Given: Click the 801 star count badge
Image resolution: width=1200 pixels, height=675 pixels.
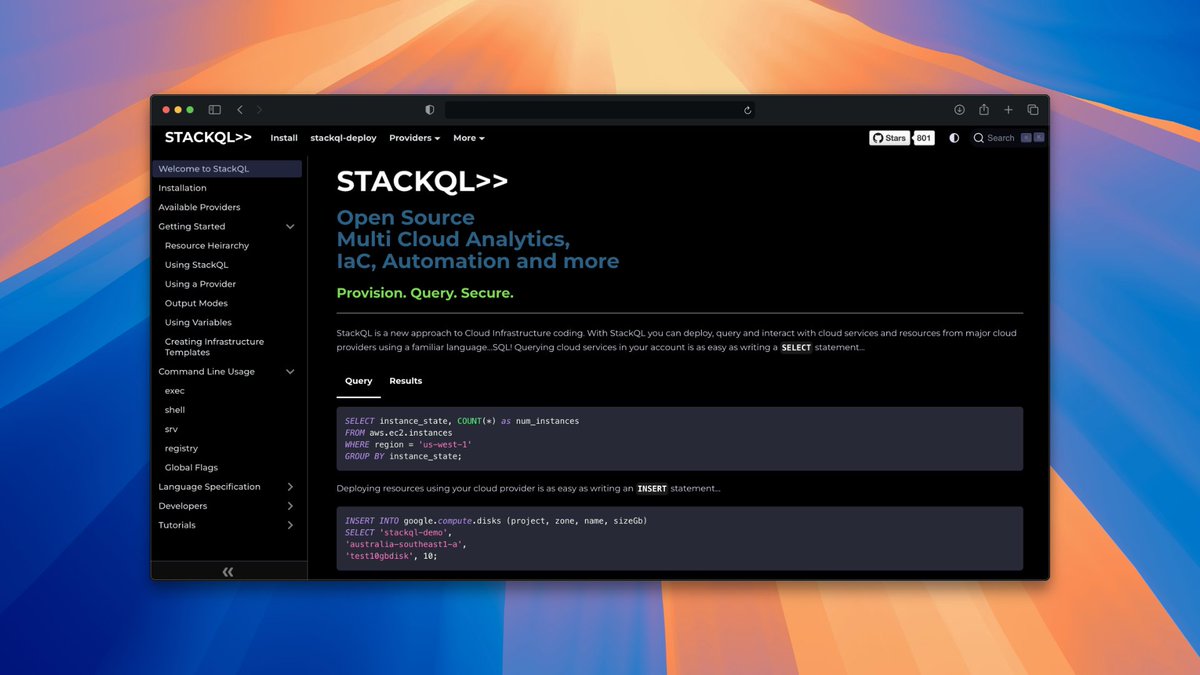Looking at the screenshot, I should click(924, 138).
